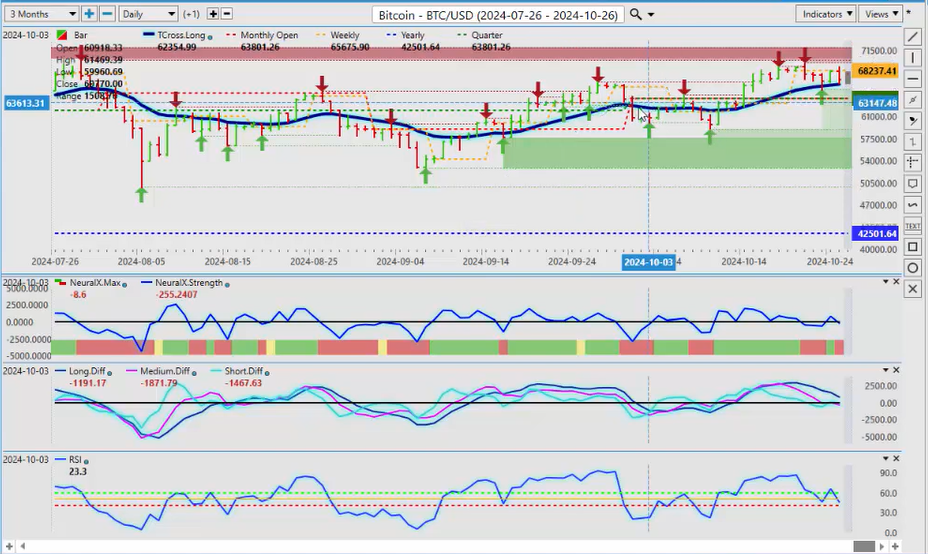Screen dimensions: 928x554
Task: Click the Bar color swatch icon
Action: click(62, 36)
